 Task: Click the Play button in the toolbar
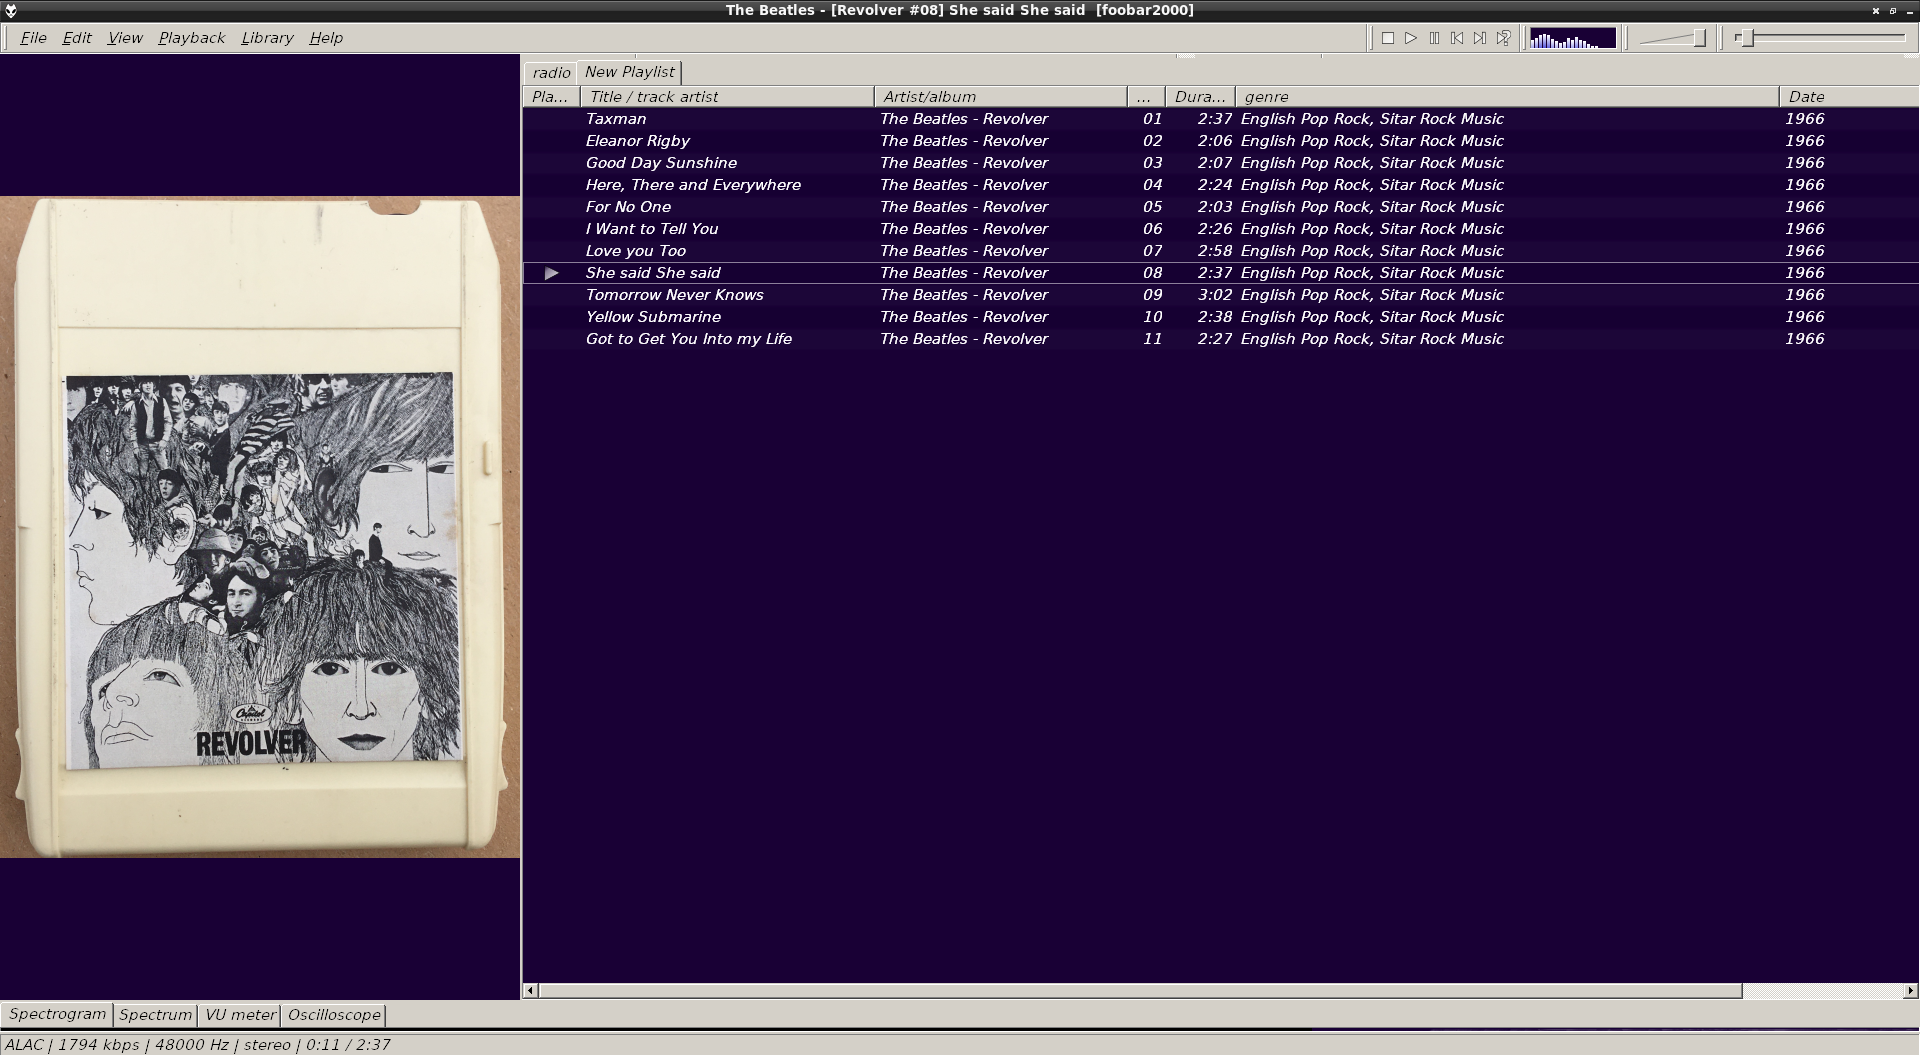tap(1411, 38)
